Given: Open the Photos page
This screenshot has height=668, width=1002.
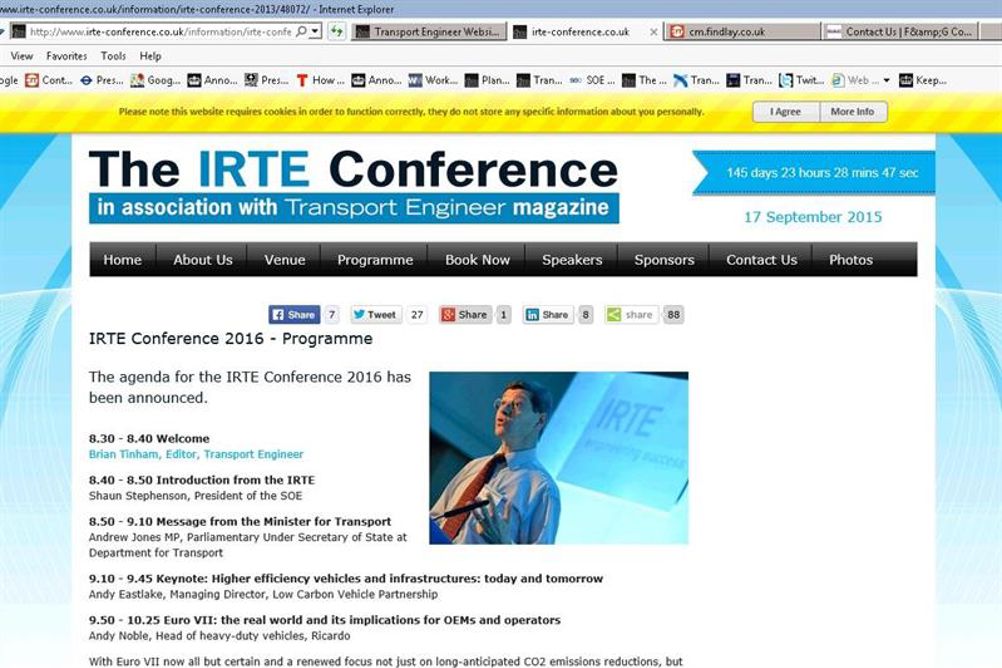Looking at the screenshot, I should click(851, 260).
